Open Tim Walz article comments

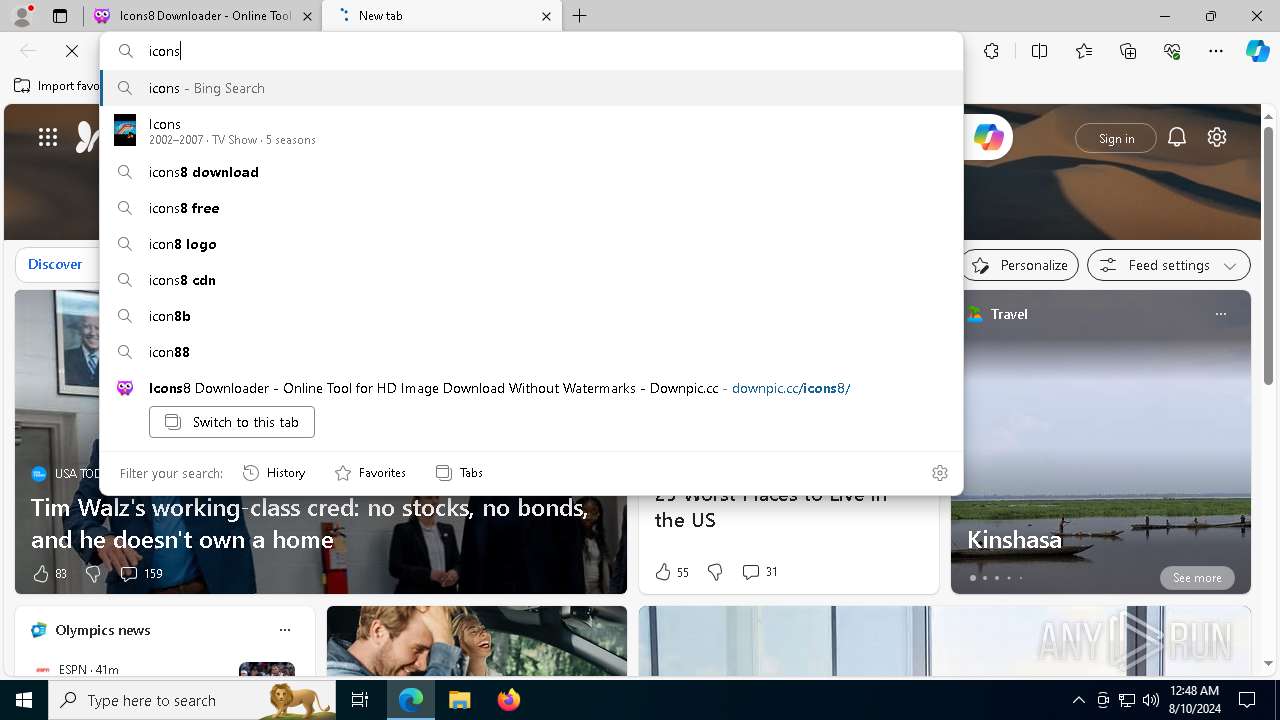point(141,574)
